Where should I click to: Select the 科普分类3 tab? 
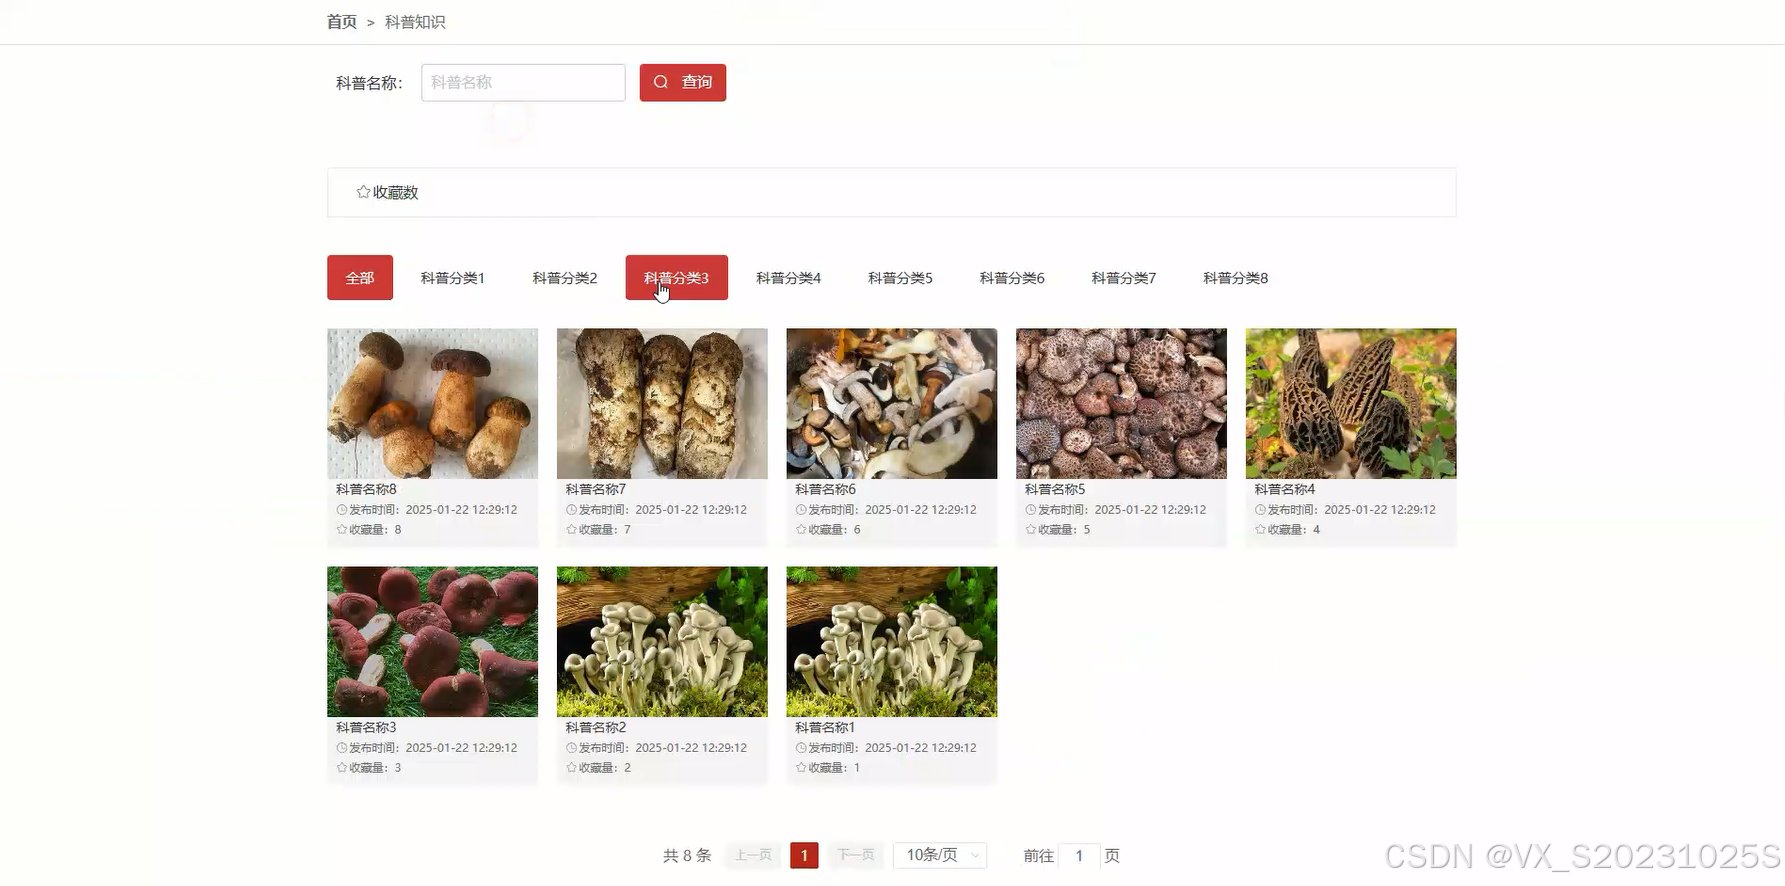tap(677, 278)
